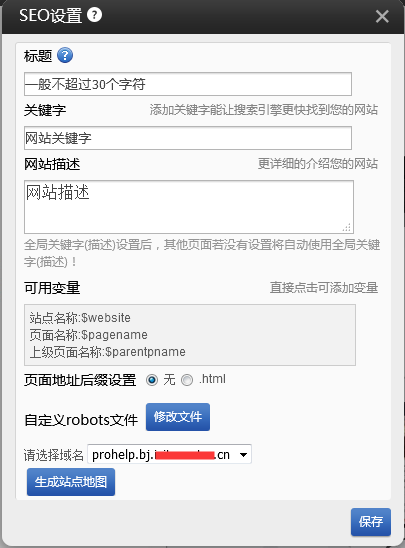Click 修改文件 button for robots file
The width and height of the screenshot is (405, 548).
[178, 417]
